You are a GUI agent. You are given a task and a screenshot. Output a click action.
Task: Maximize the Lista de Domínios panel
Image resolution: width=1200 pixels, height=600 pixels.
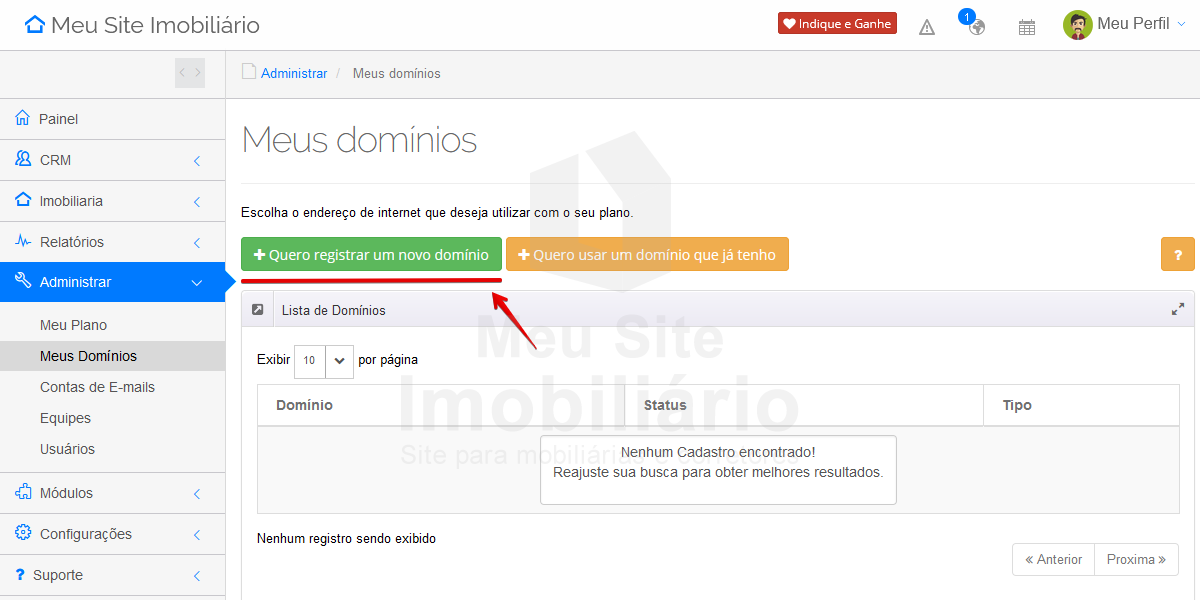1178,310
